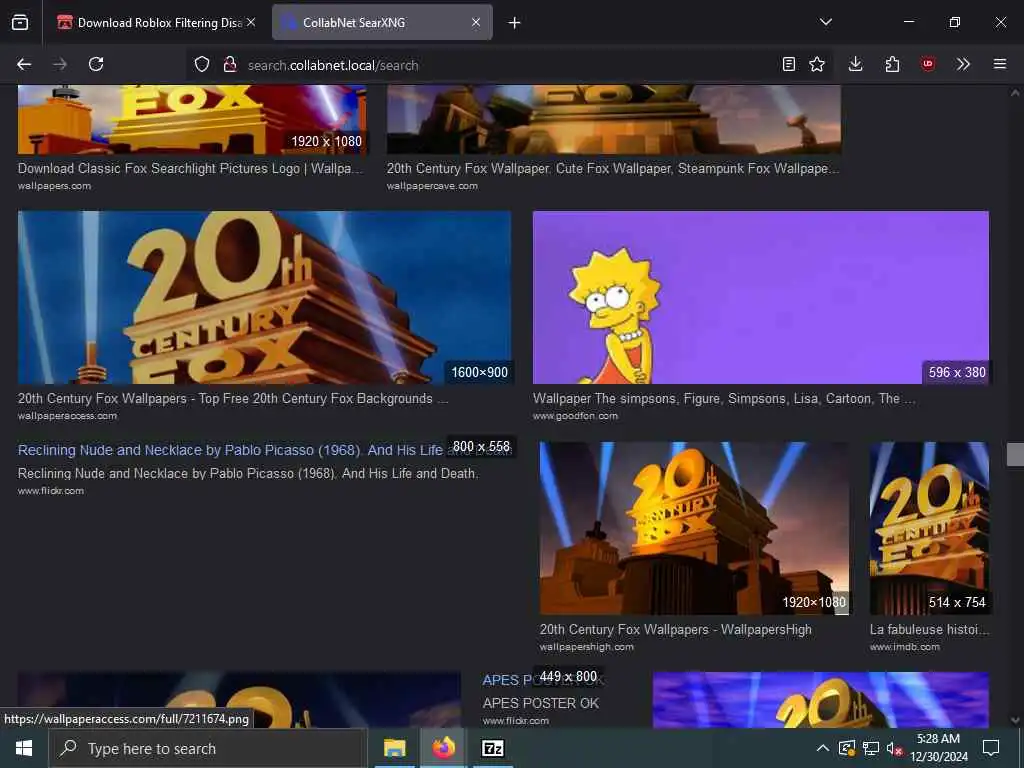The width and height of the screenshot is (1024, 768).
Task: Show hidden system tray icons
Action: (x=823, y=748)
